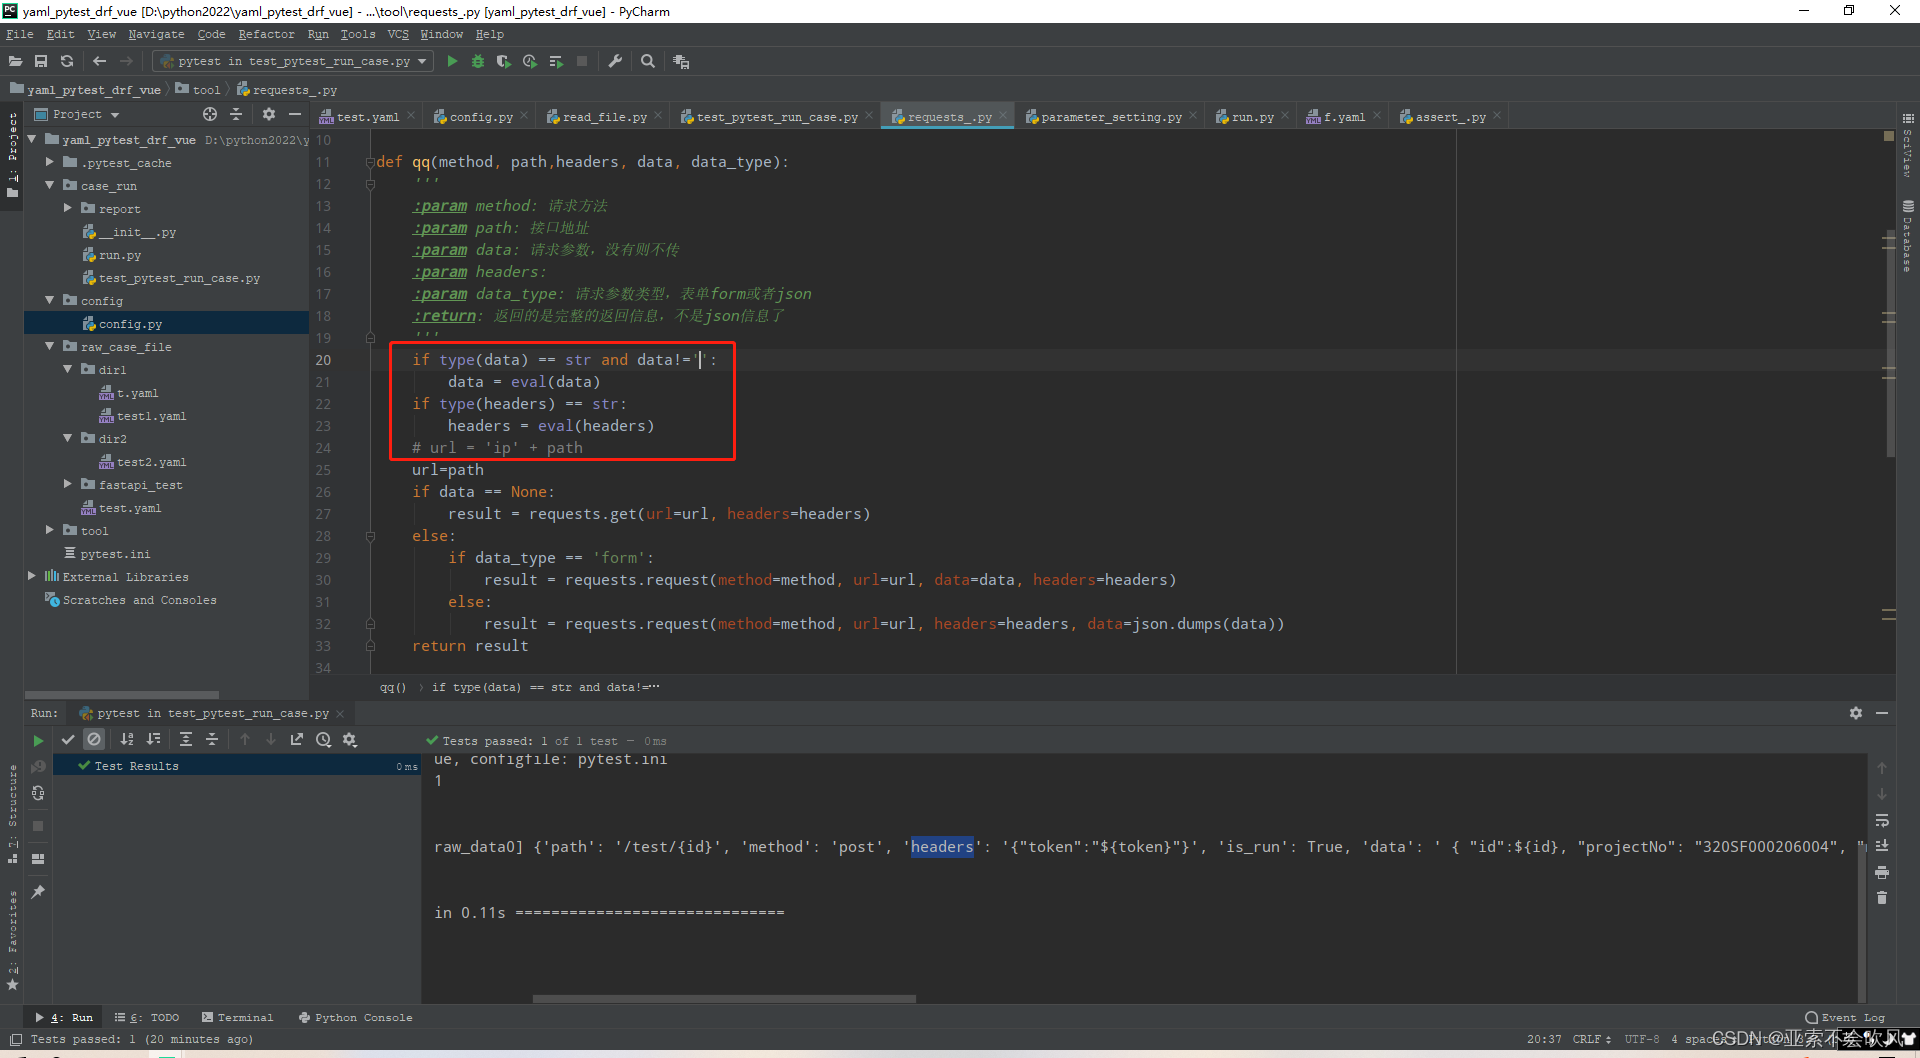Screen dimensions: 1920x1058
Task: Collapse the dir1 folder
Action: pyautogui.click(x=68, y=369)
